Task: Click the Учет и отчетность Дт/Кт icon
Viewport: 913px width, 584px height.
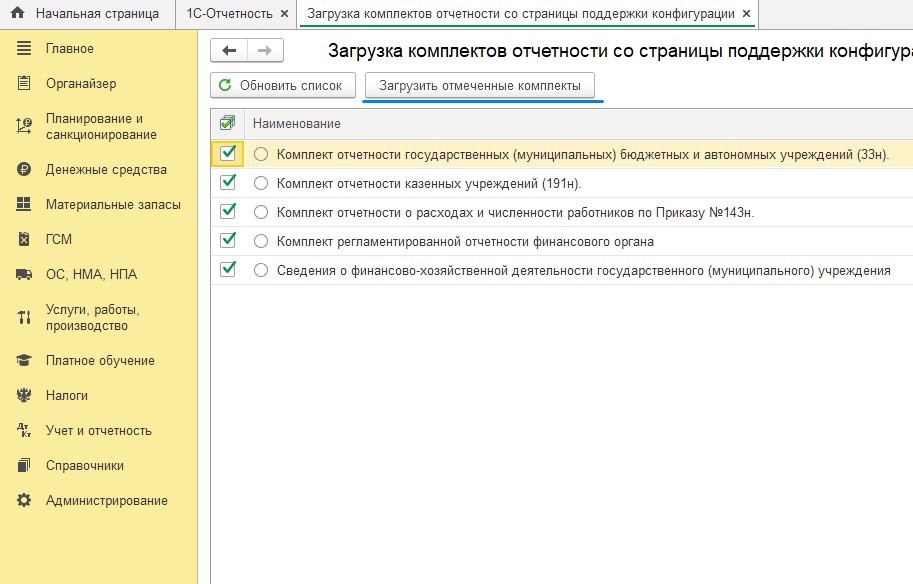Action: coord(24,430)
